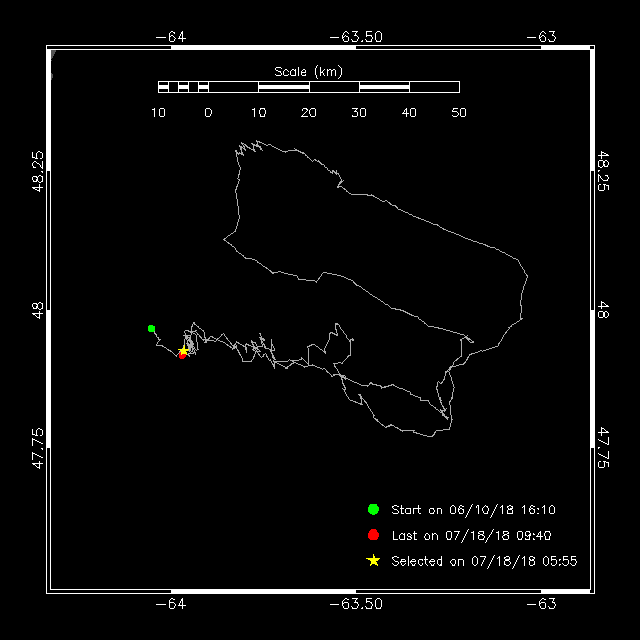Screen dimensions: 640x640
Task: Click the bottom longitude label '-63.50'
Action: pyautogui.click(x=356, y=604)
